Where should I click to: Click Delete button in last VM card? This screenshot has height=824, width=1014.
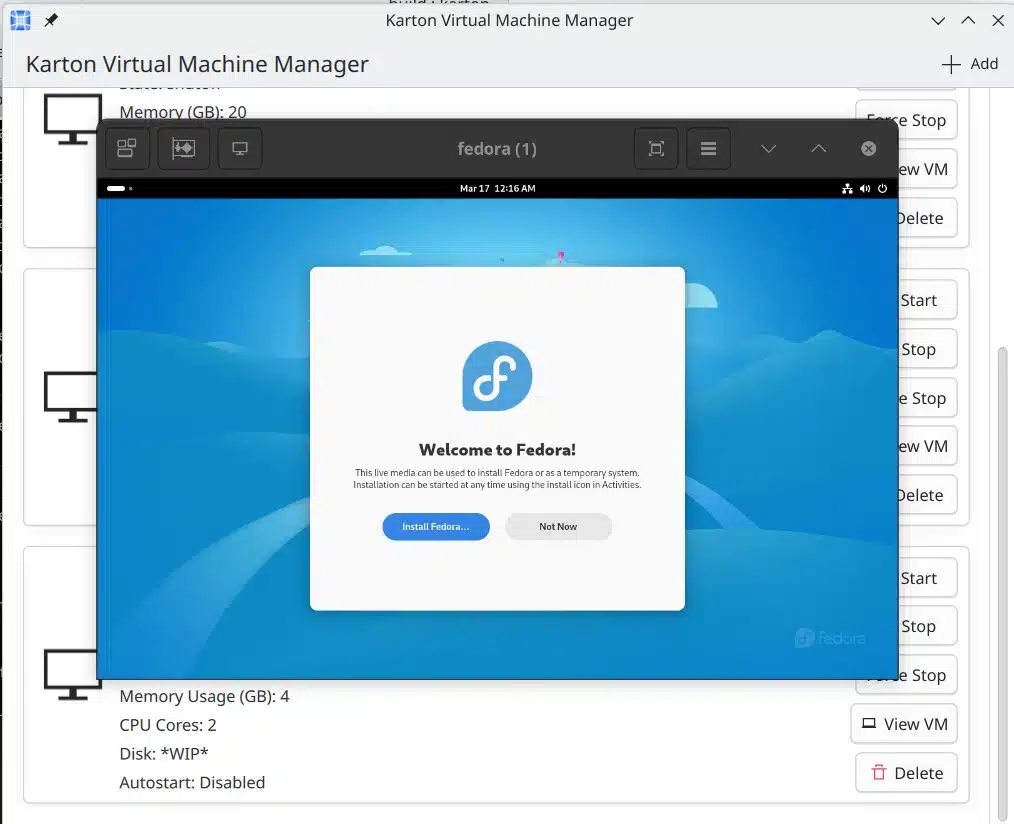(x=906, y=773)
